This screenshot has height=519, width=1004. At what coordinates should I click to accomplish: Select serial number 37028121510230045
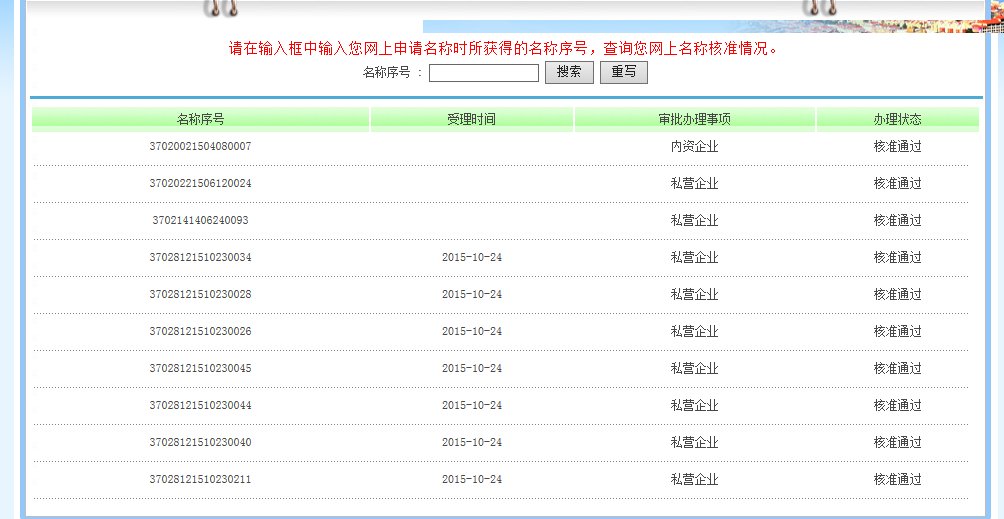tap(200, 369)
